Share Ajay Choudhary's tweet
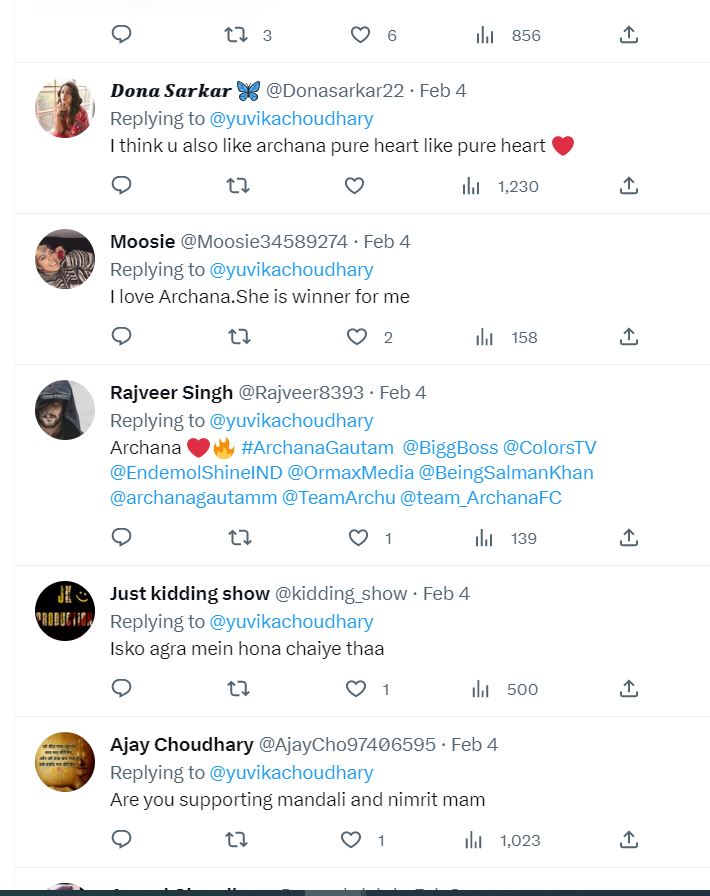 pyautogui.click(x=628, y=840)
